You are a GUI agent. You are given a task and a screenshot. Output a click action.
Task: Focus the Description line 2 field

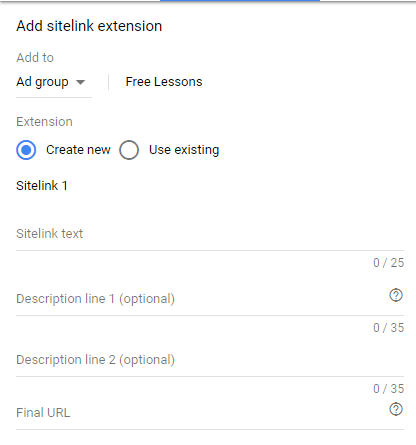click(x=210, y=360)
